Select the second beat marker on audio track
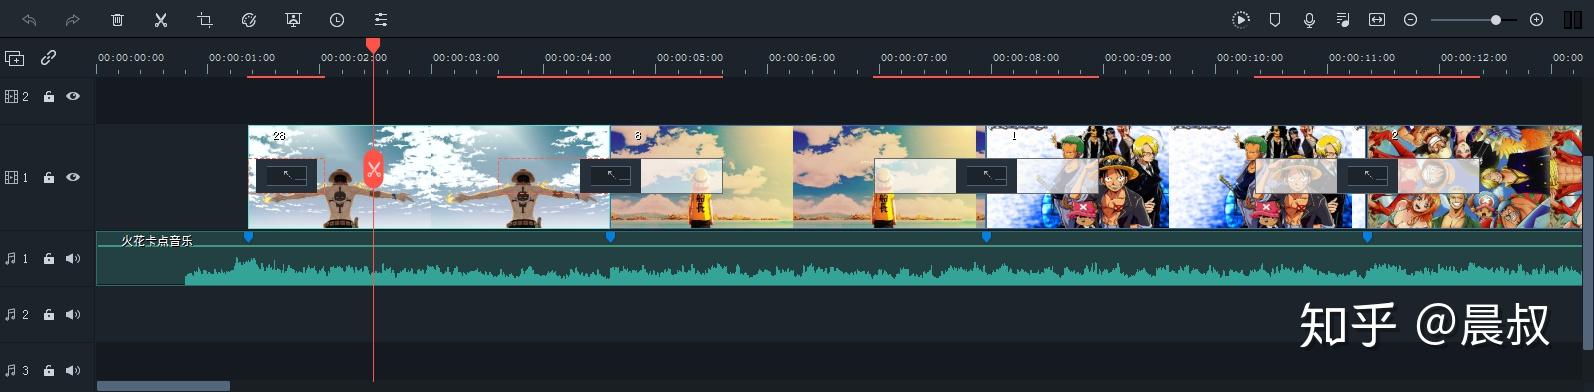1594x392 pixels. click(x=610, y=237)
